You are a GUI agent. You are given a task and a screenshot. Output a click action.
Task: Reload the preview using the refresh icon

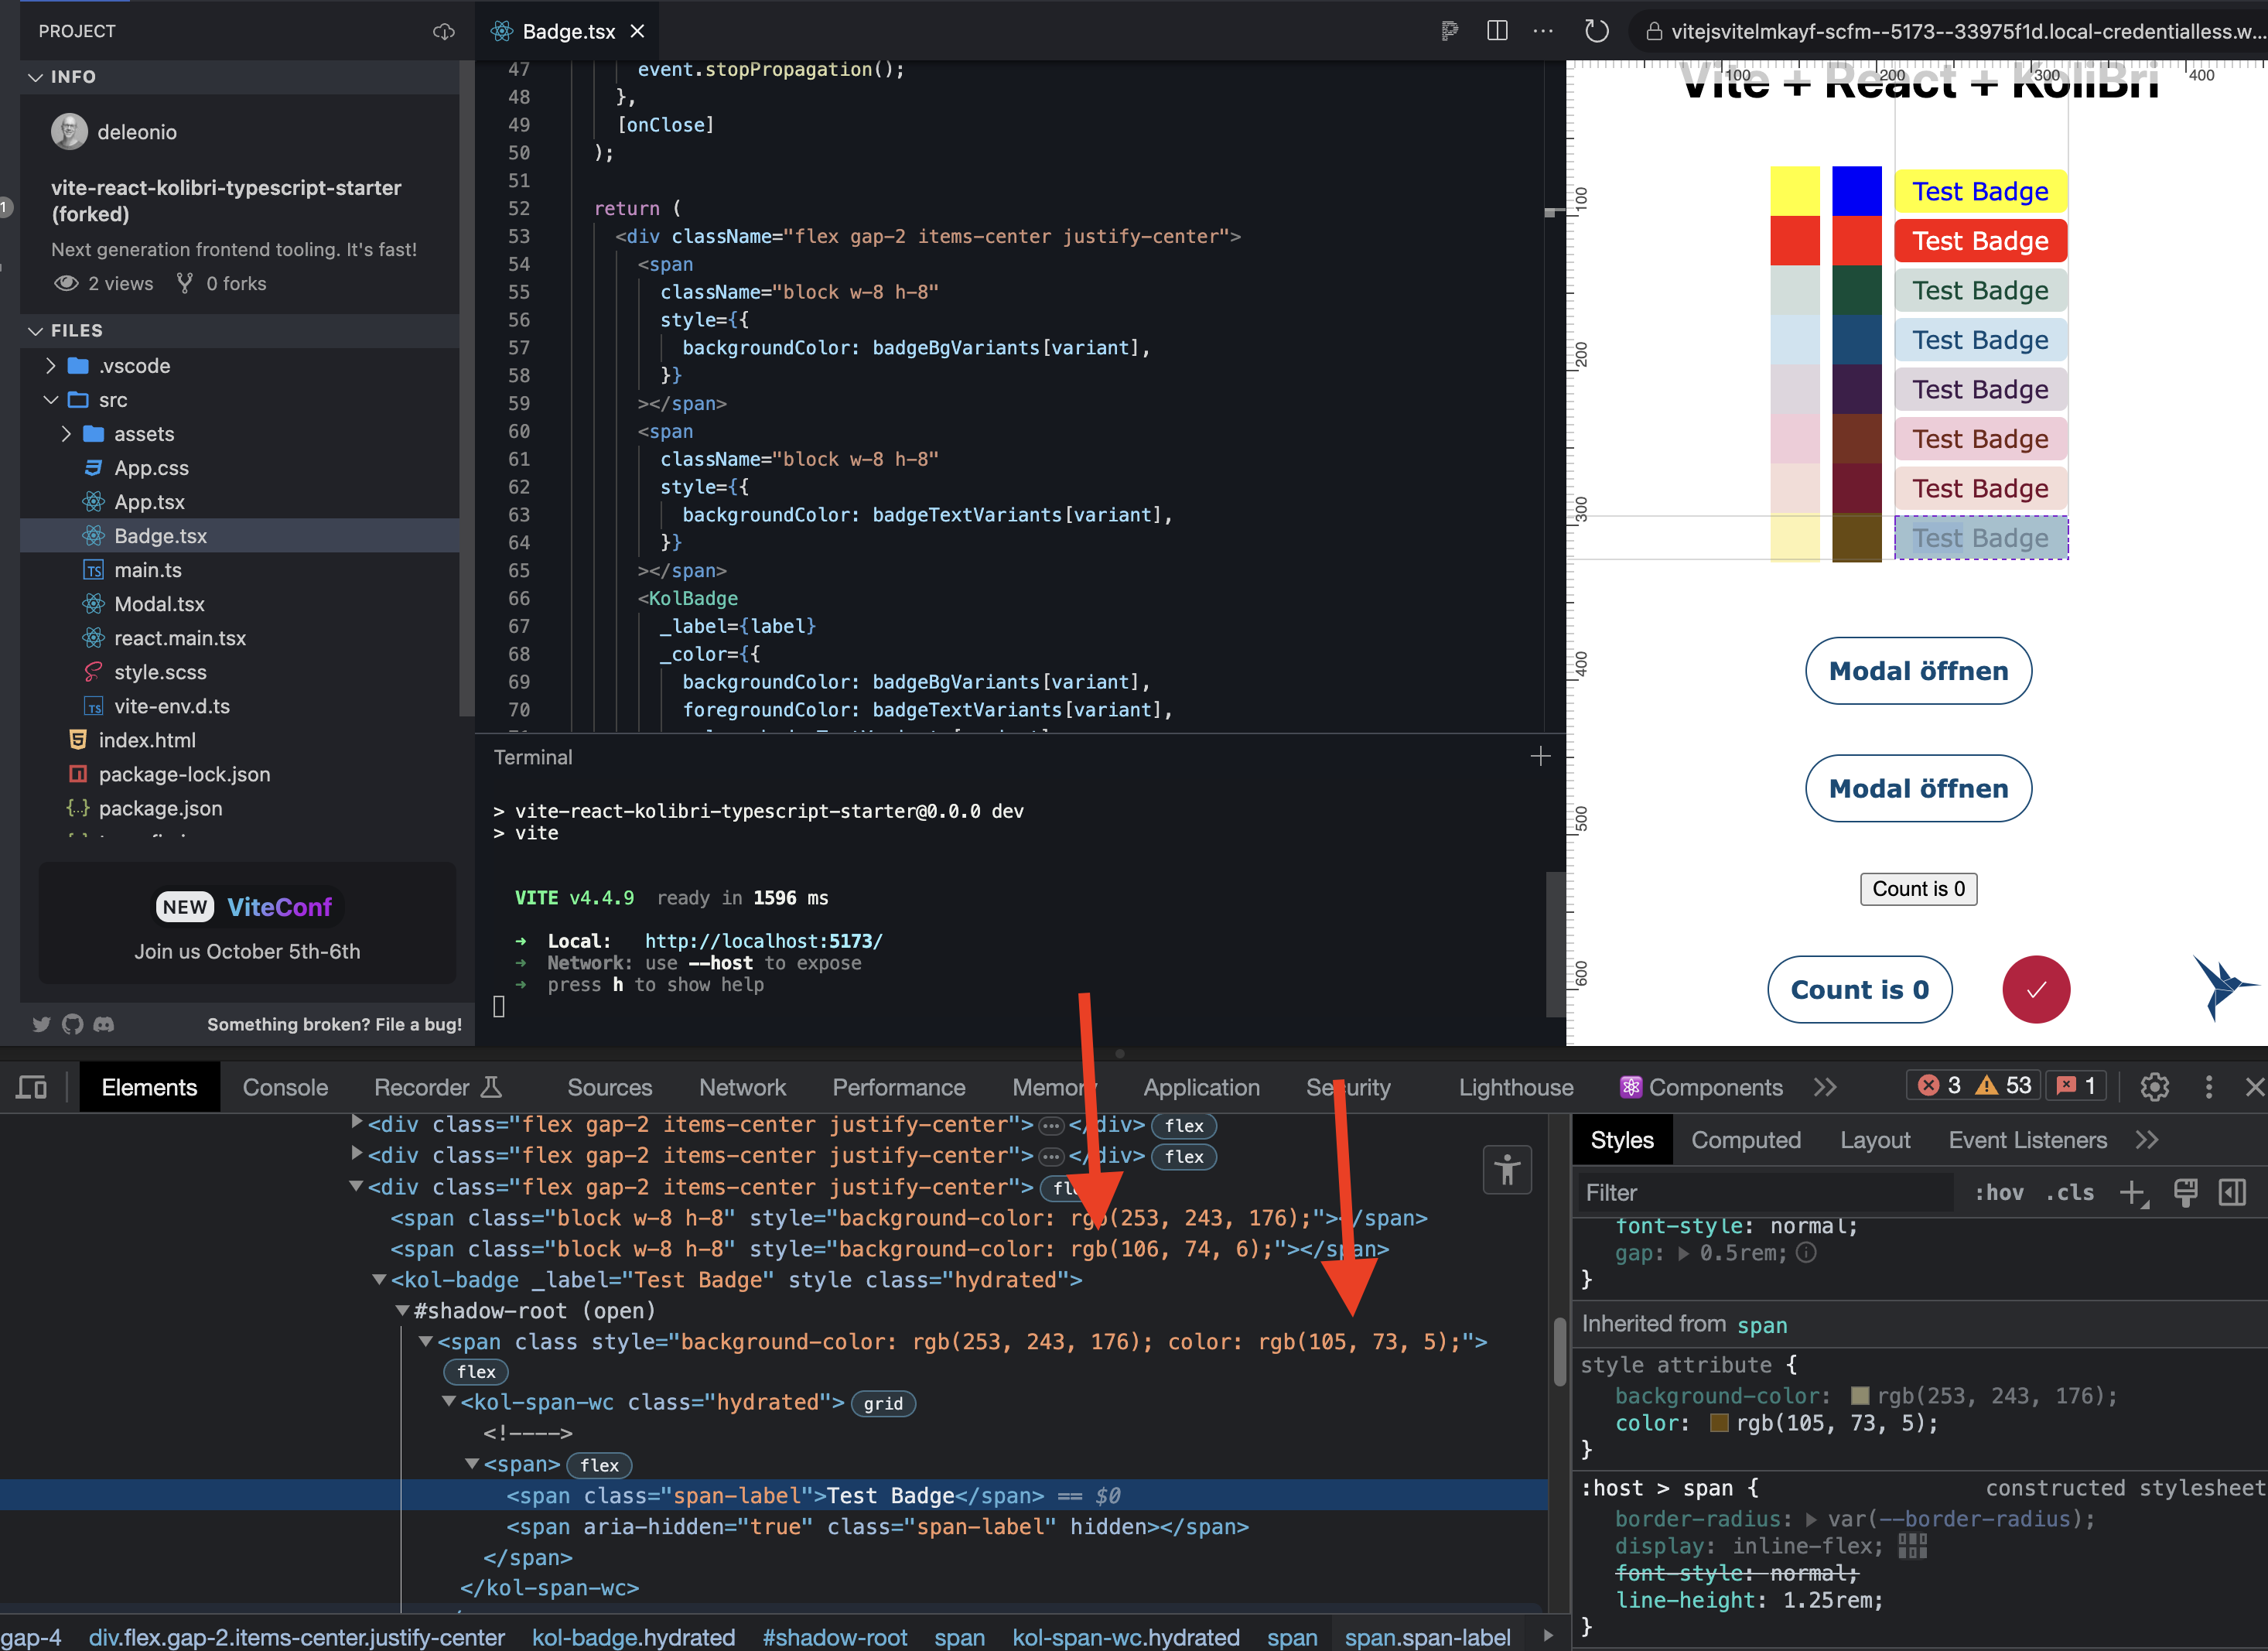(x=1596, y=31)
